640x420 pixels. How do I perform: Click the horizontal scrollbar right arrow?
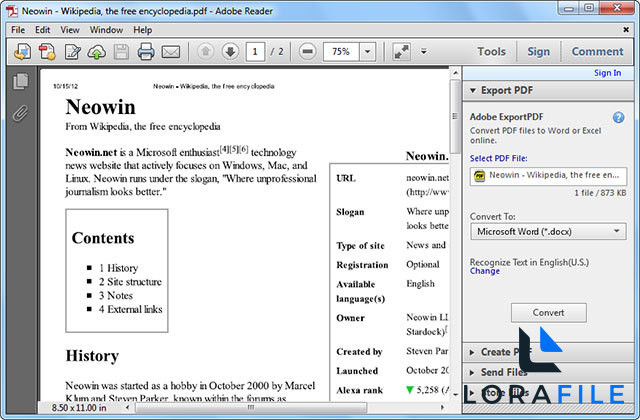[442, 407]
